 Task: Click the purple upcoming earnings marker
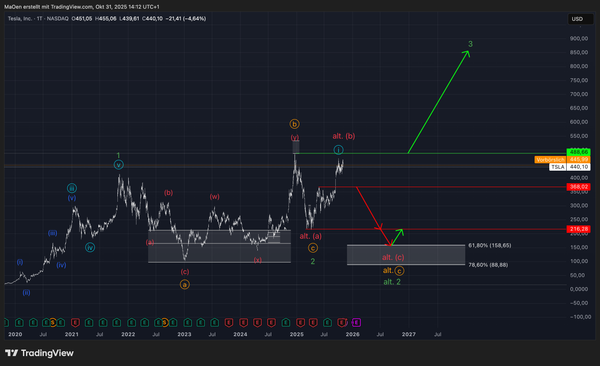[356, 323]
